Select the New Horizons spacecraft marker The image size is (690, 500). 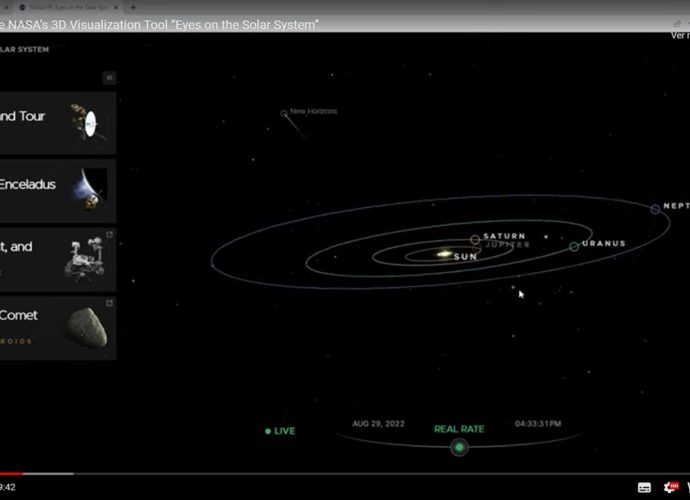284,114
